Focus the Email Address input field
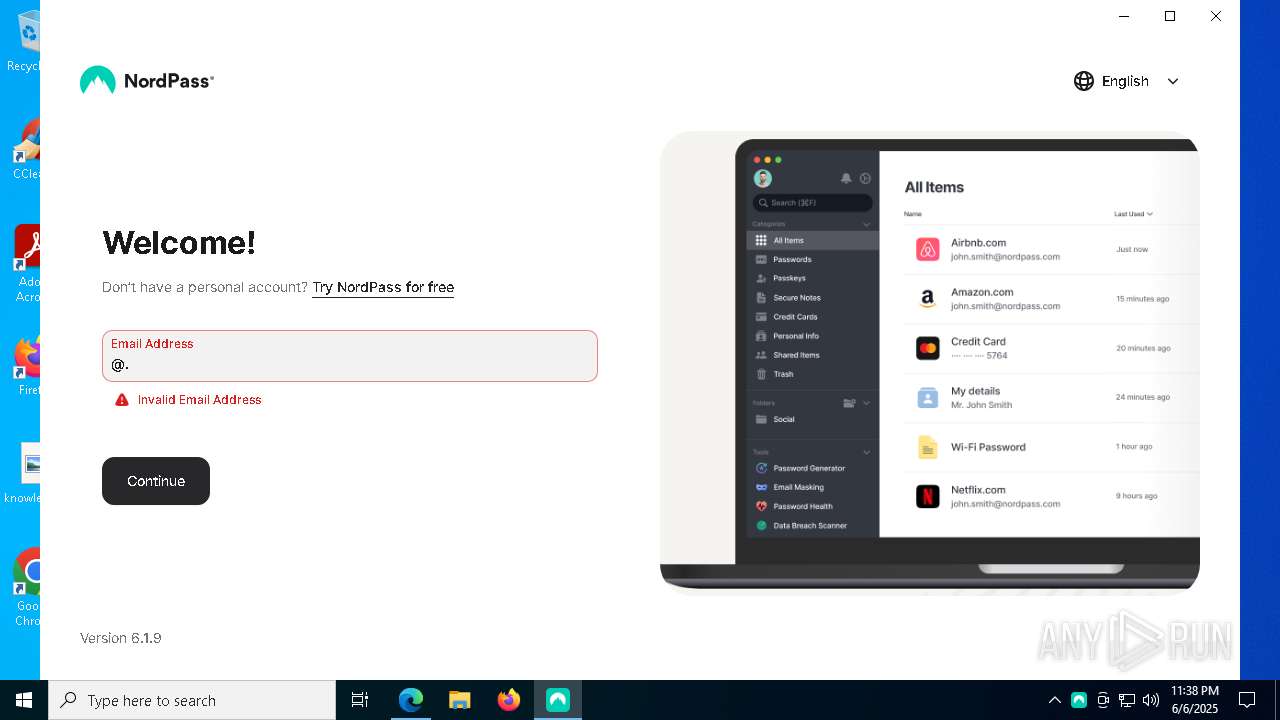The image size is (1280, 720). point(350,356)
